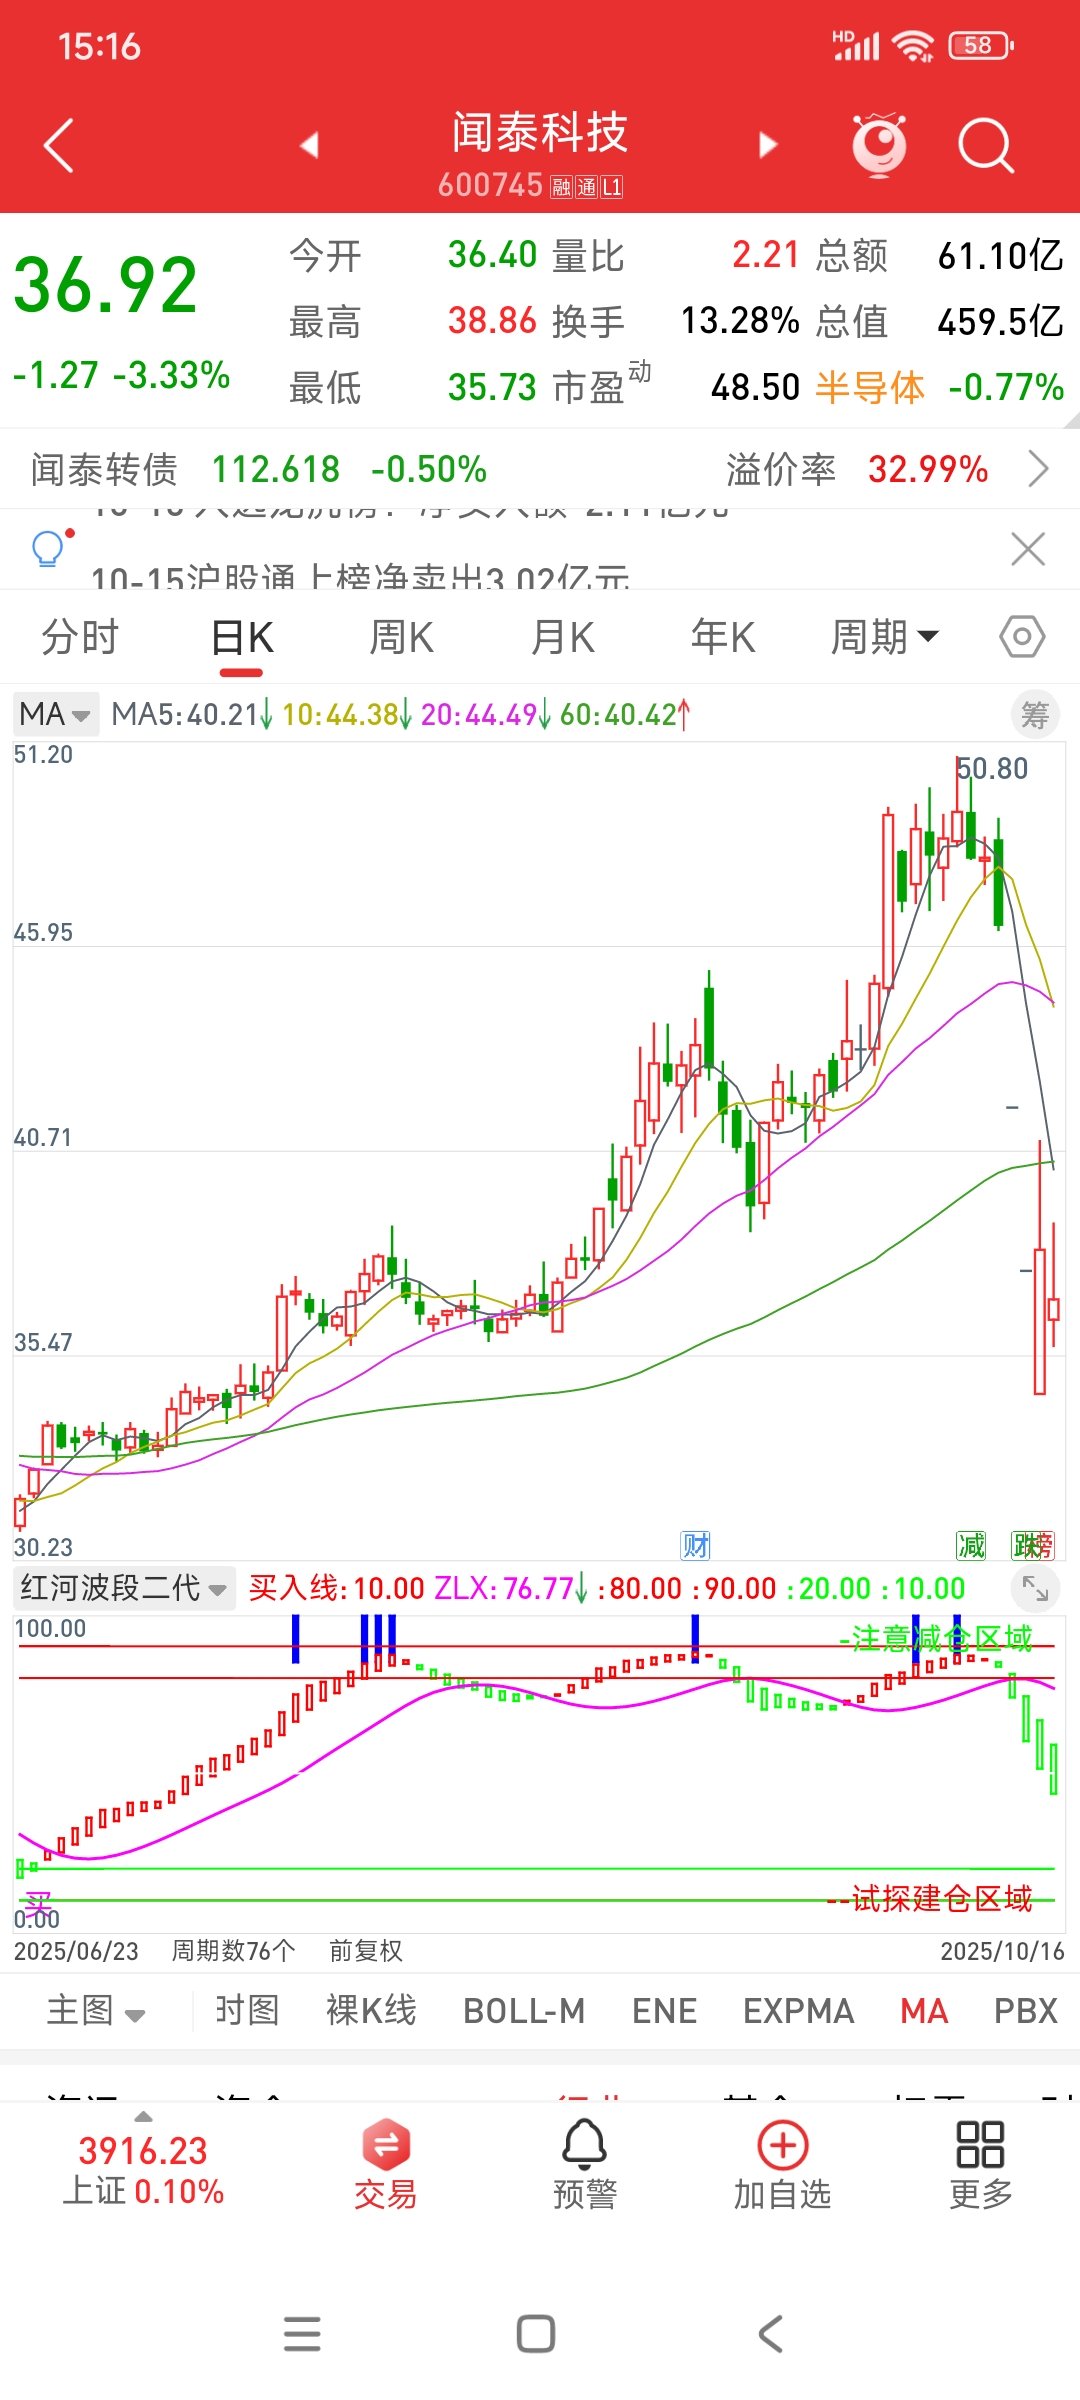This screenshot has height=2400, width=1080.
Task: Tap the current price 36.92
Action: [106, 285]
